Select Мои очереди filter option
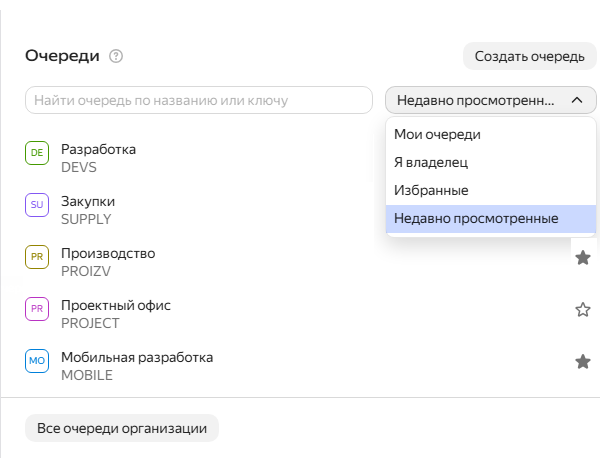 coord(491,135)
